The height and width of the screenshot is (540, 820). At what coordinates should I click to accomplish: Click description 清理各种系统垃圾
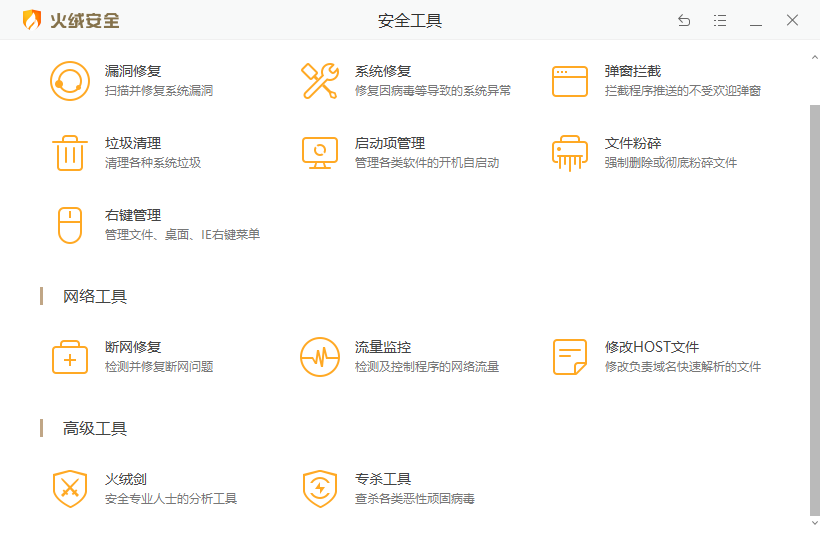click(x=153, y=163)
